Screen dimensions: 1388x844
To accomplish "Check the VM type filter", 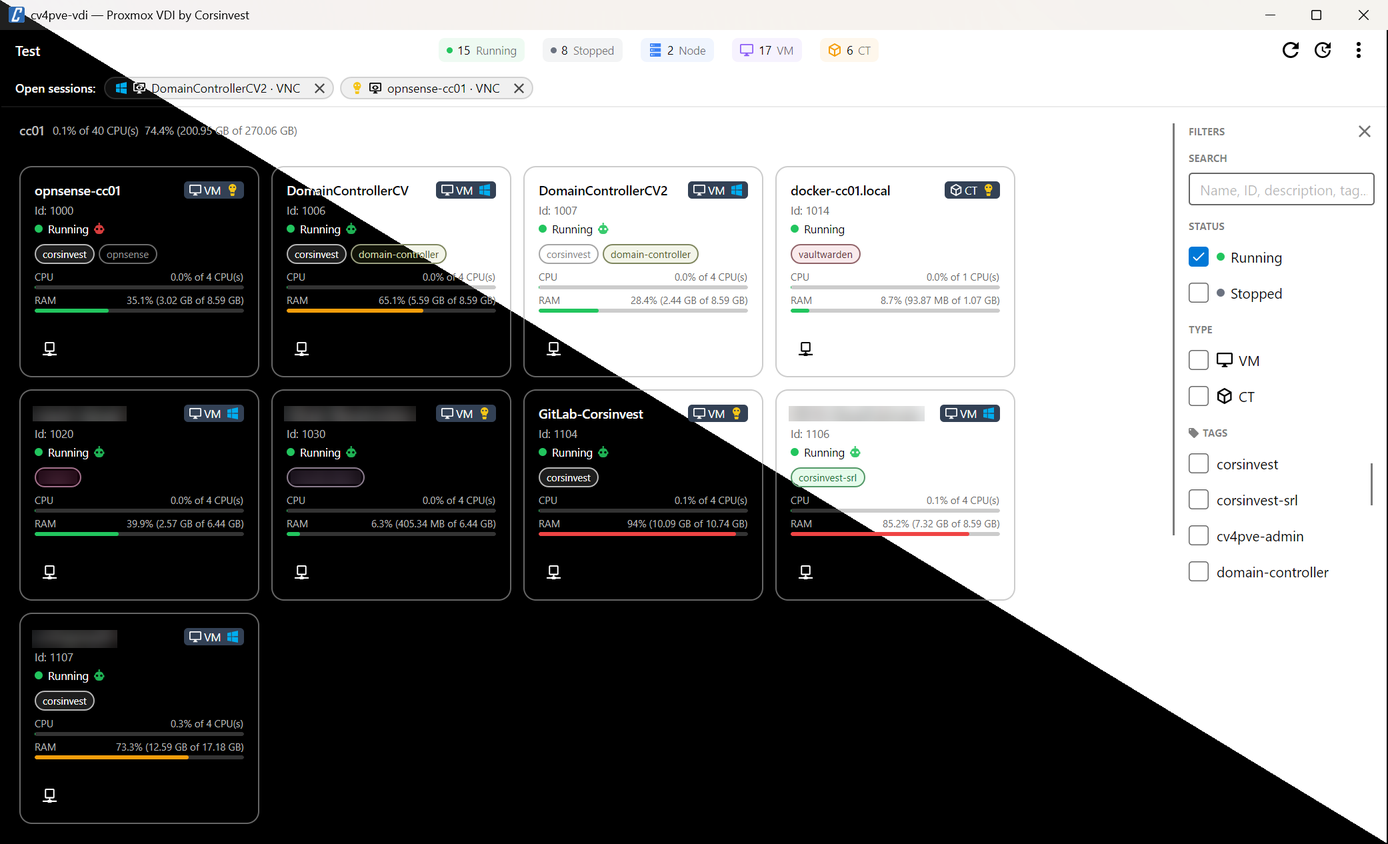I will (1198, 360).
